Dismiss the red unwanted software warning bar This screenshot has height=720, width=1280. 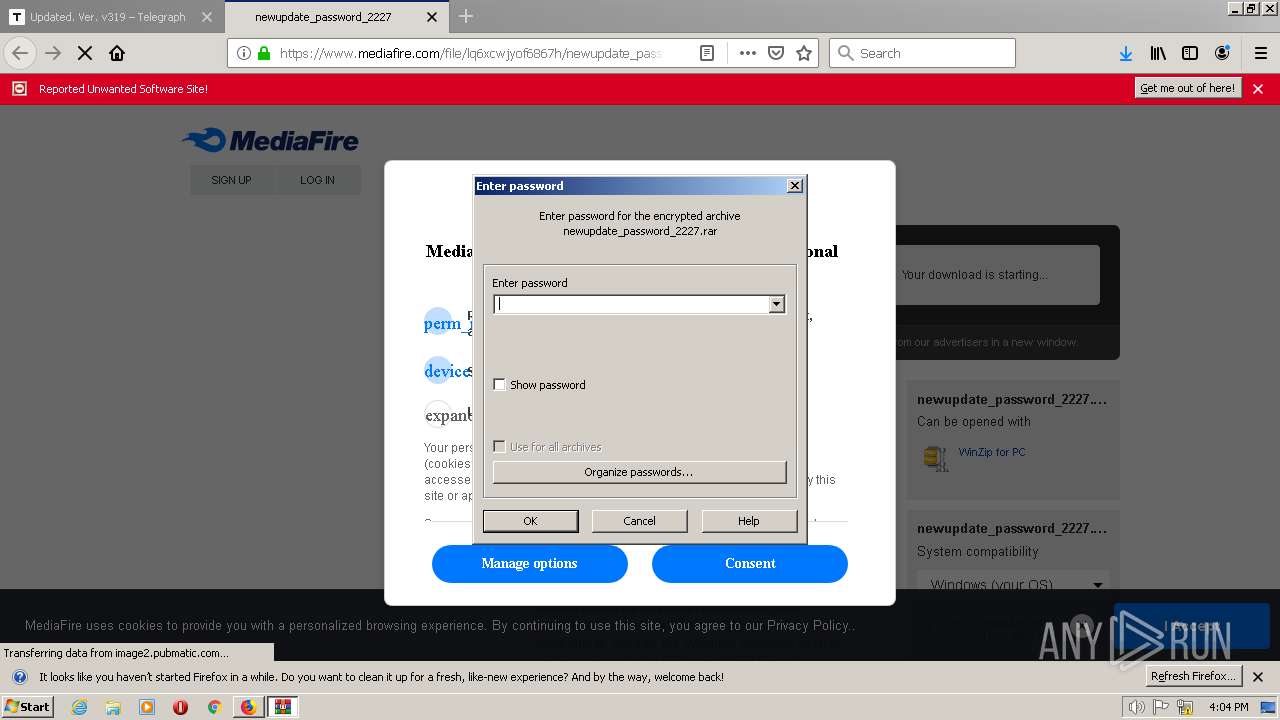point(1258,89)
